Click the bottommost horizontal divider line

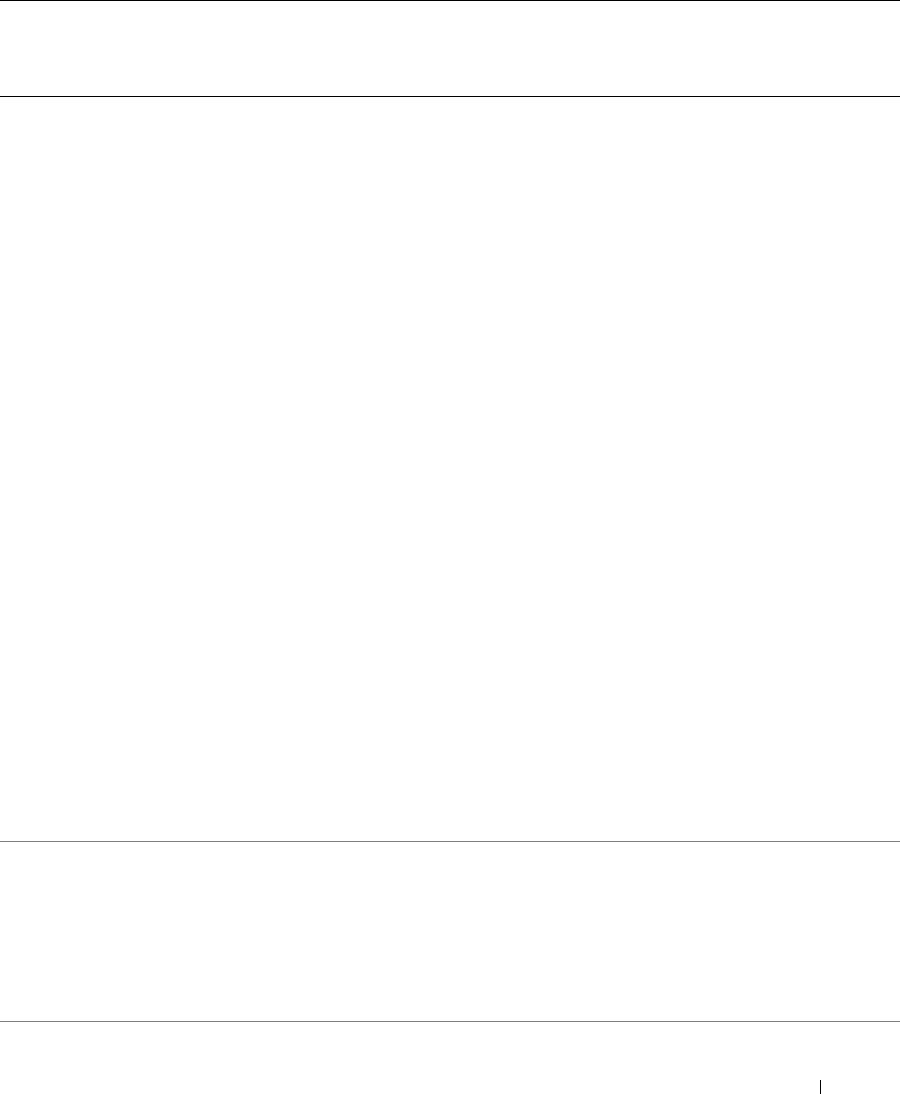click(450, 1021)
